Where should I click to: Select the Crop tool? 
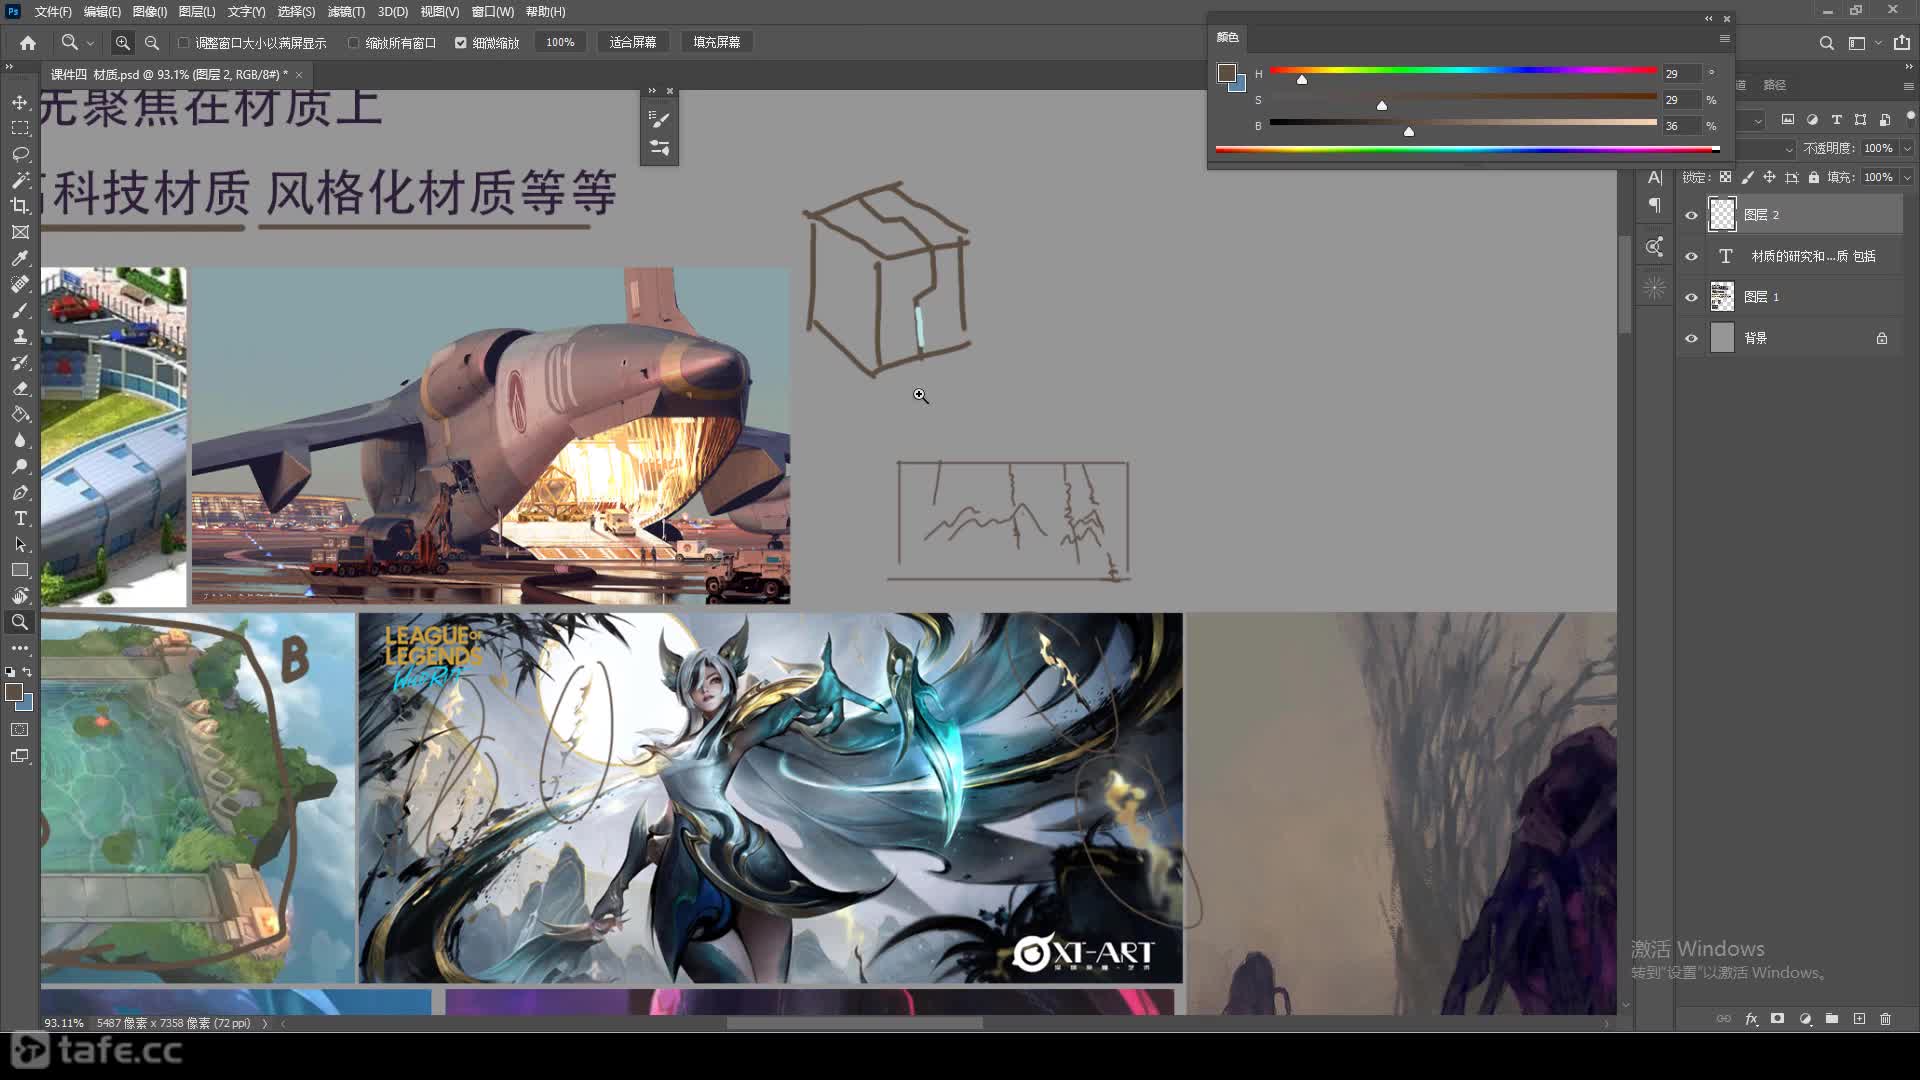pyautogui.click(x=20, y=206)
